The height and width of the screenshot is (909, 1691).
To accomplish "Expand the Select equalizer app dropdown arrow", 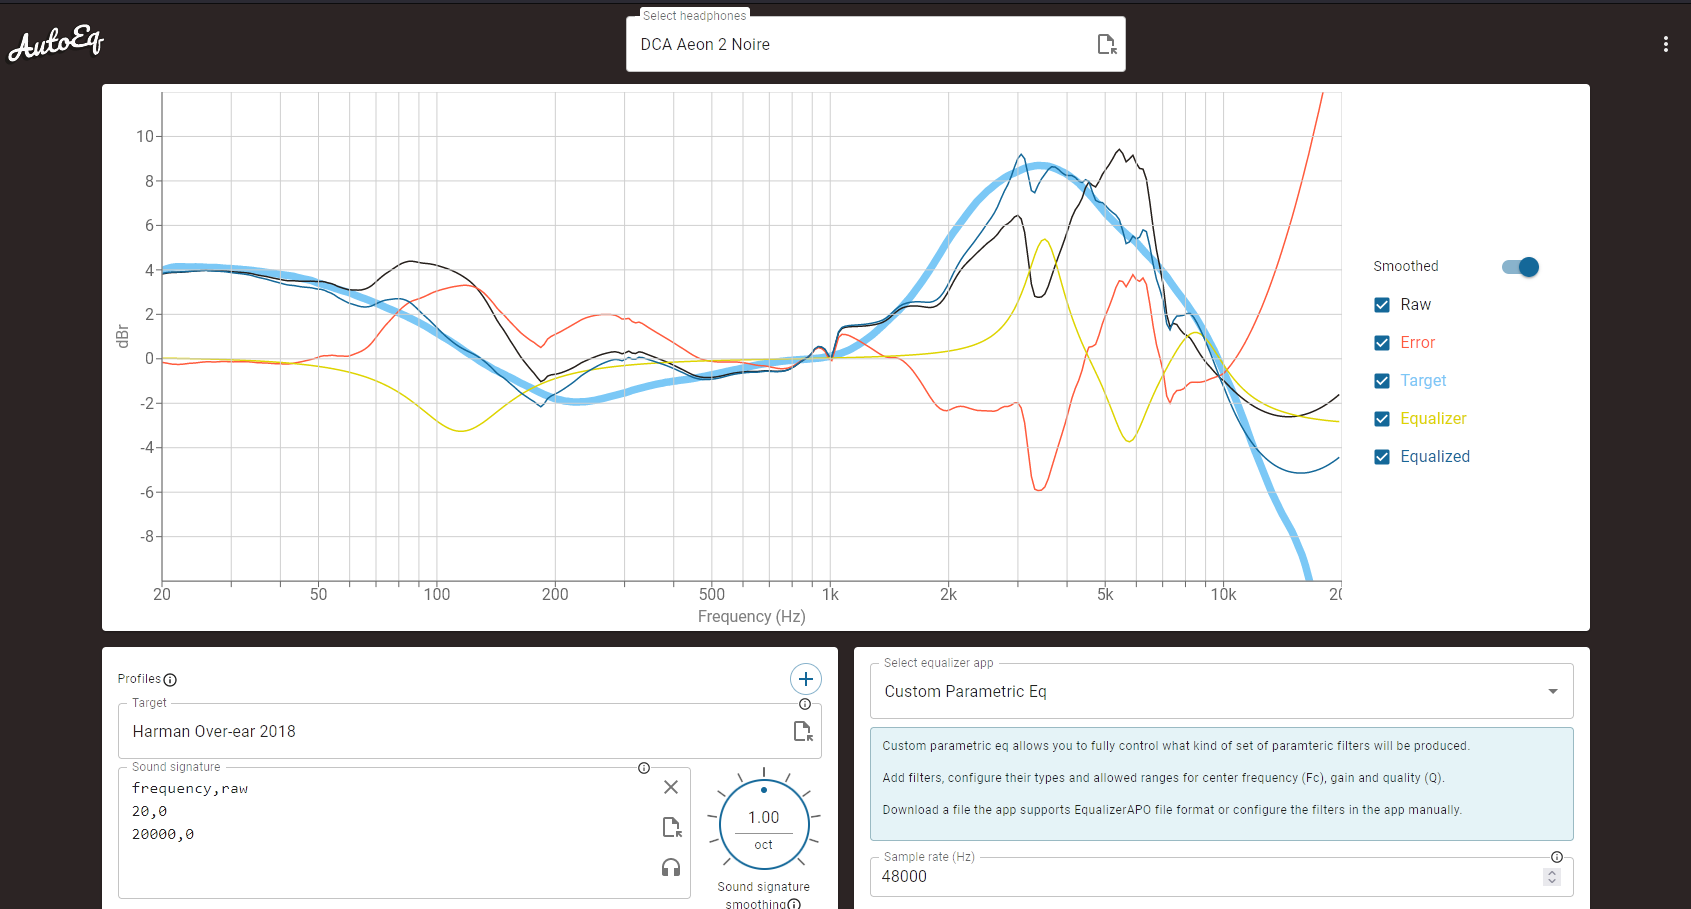I will click(x=1553, y=691).
